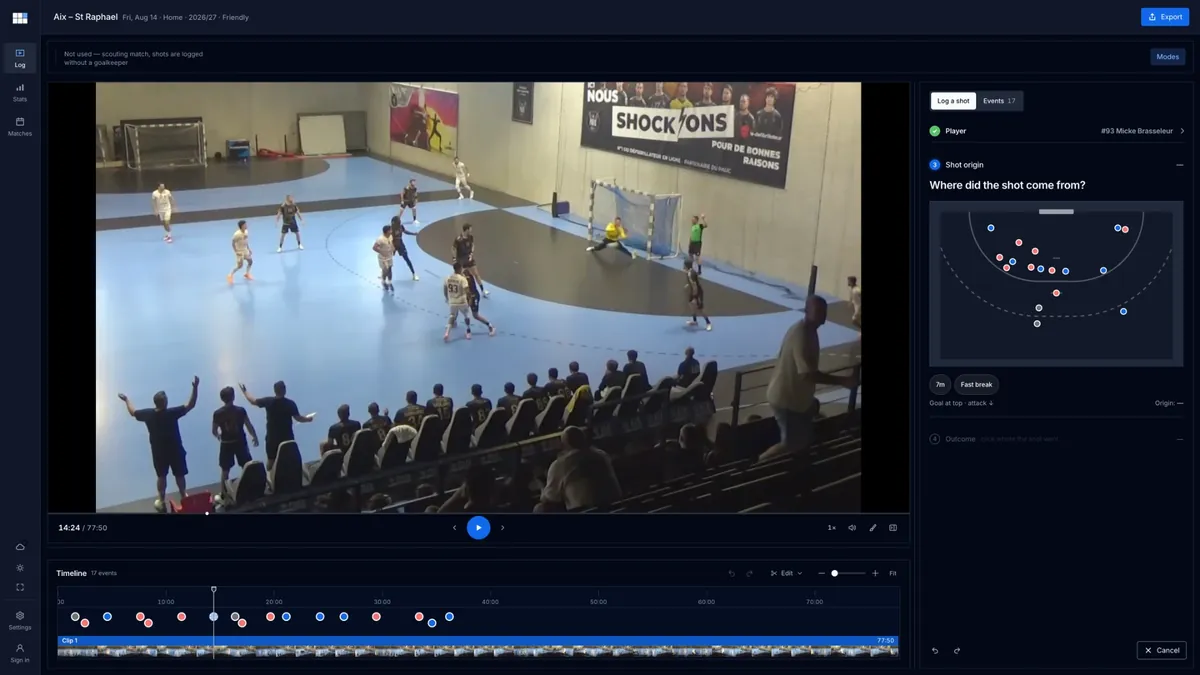1200x675 pixels.
Task: Cancel logging with the Cancel button
Action: tap(1162, 650)
